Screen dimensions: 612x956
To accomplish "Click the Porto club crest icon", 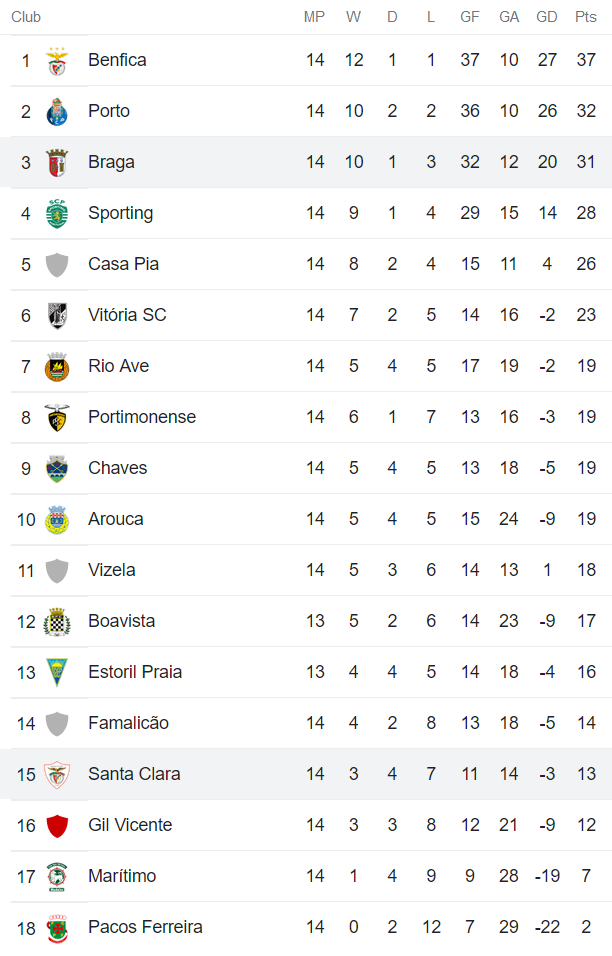I will 57,112.
